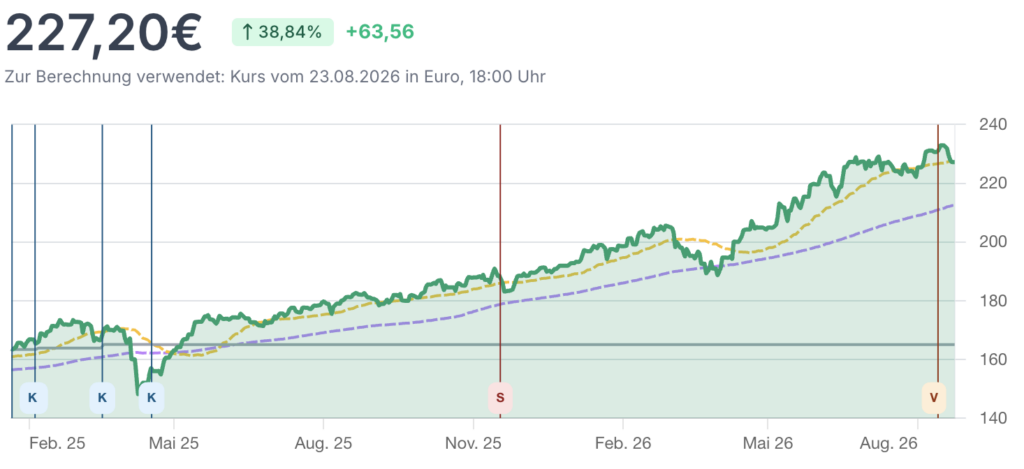This screenshot has height=469, width=1024.
Task: Click the up arrow in the percentage badge
Action: (x=248, y=32)
